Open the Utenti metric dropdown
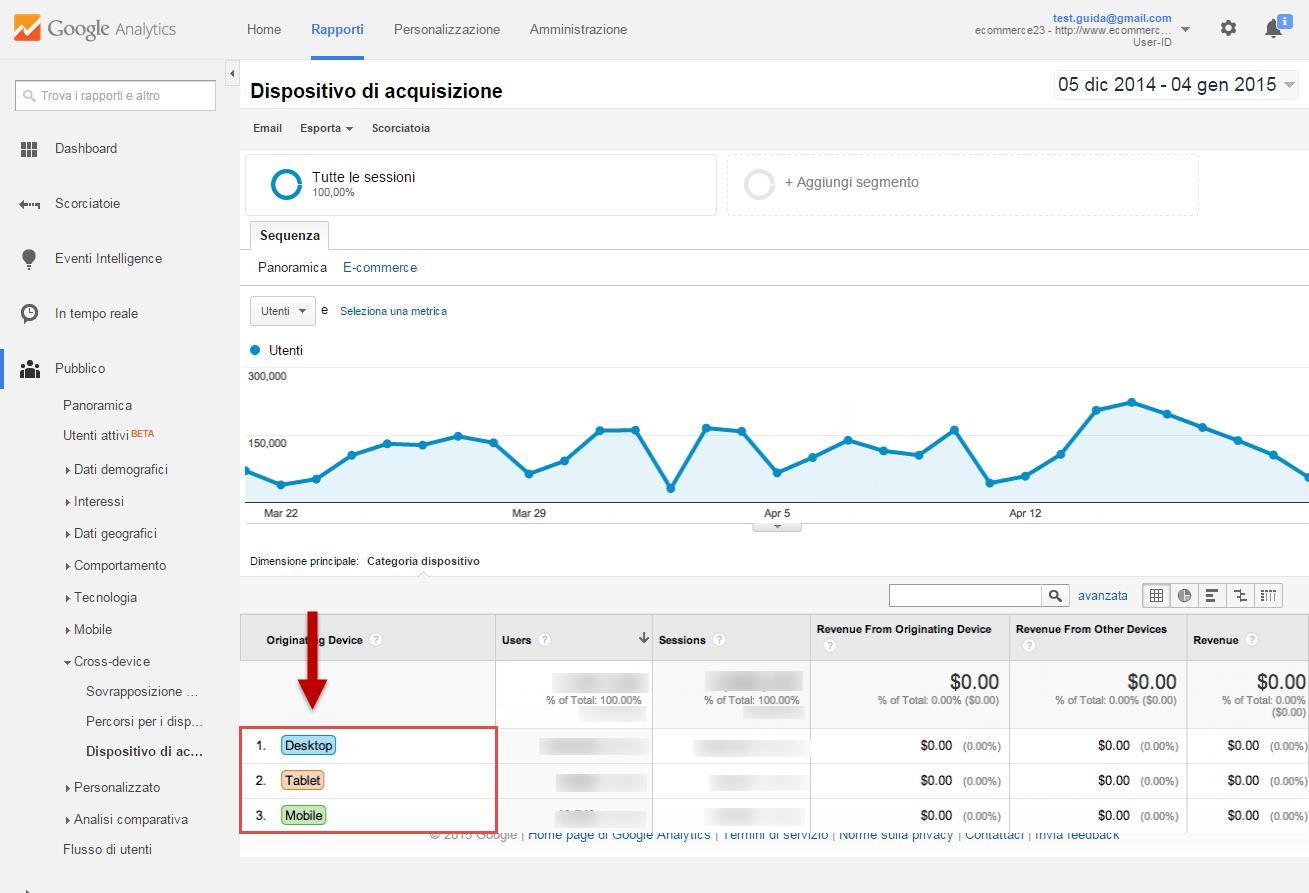This screenshot has width=1309, height=893. click(x=283, y=311)
